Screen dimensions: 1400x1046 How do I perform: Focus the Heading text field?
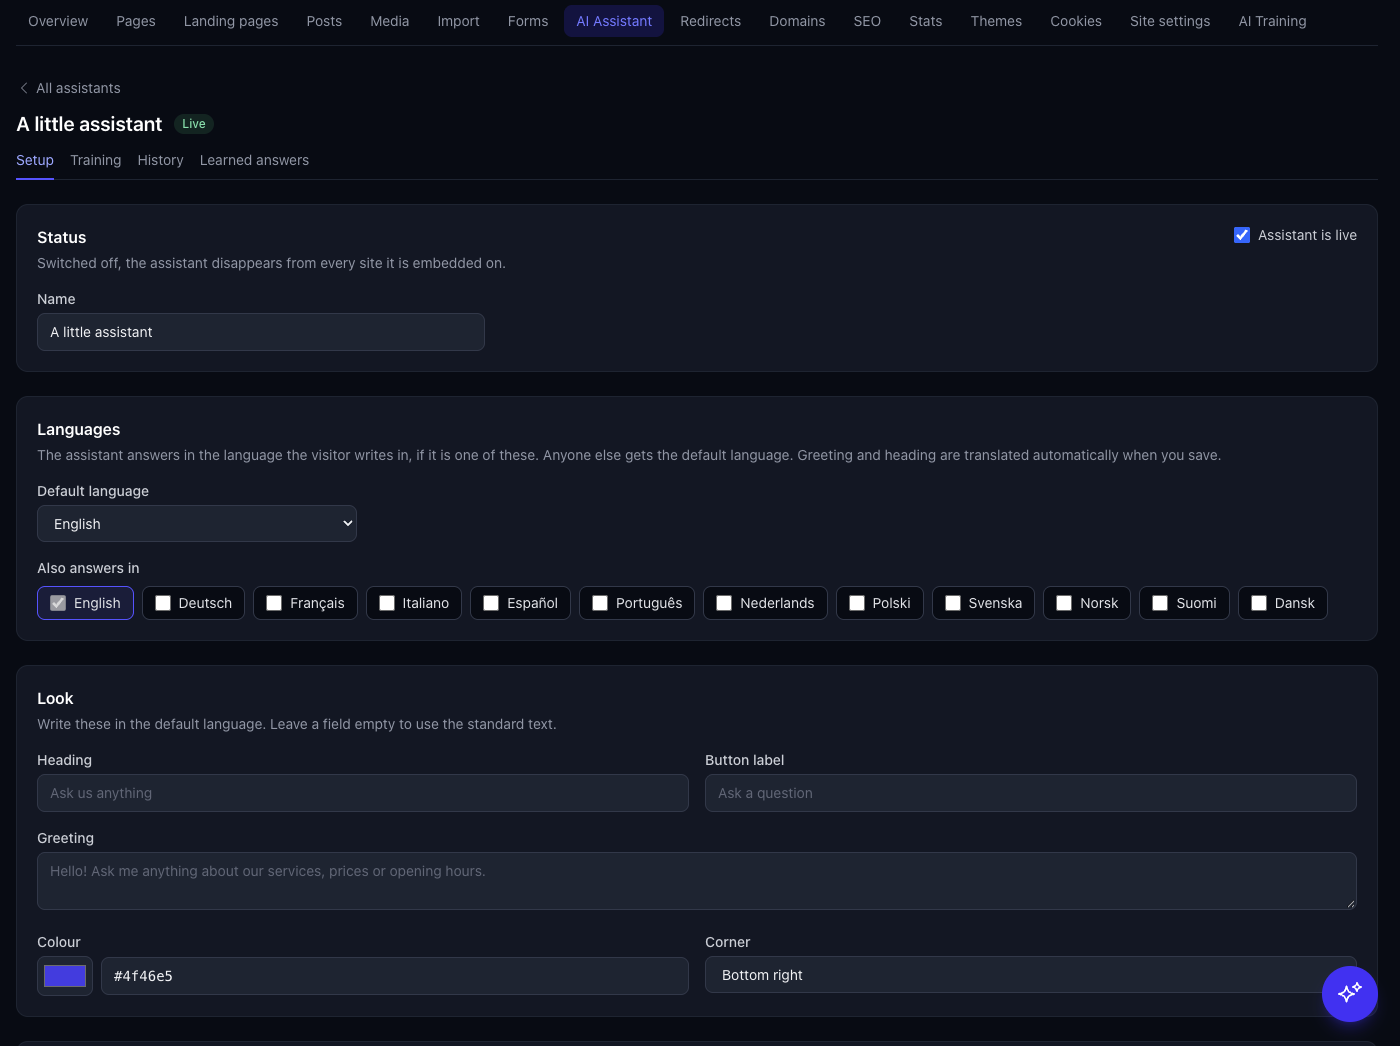click(x=363, y=793)
